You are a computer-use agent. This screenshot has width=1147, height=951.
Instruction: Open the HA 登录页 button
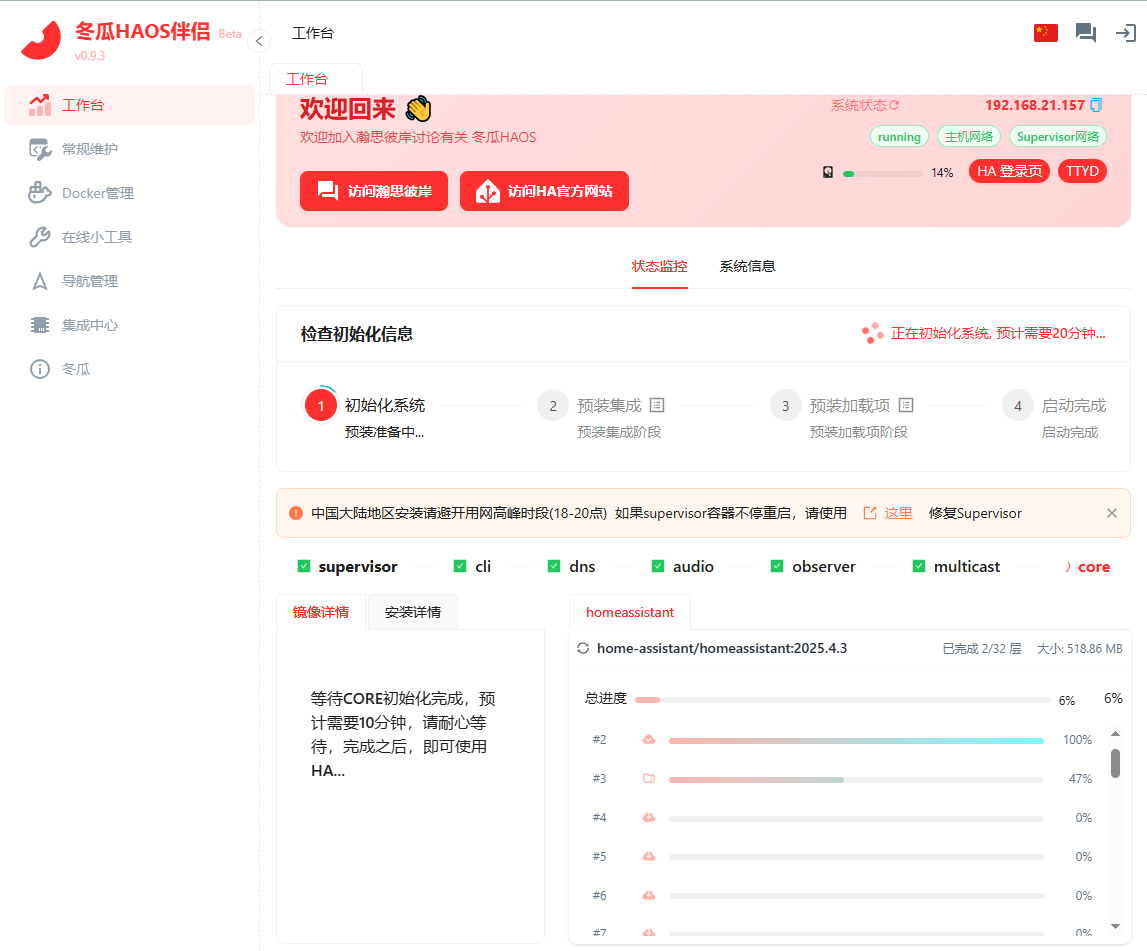[x=1009, y=171]
